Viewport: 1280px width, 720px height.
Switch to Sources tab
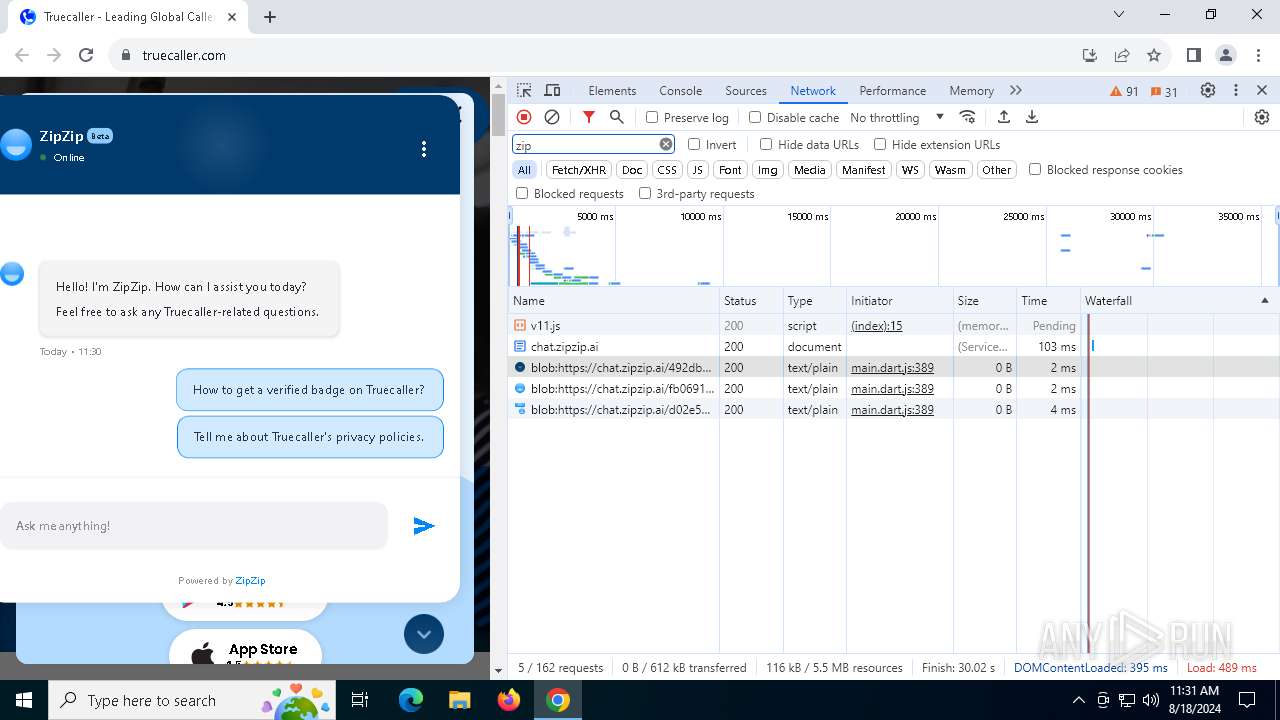pyautogui.click(x=746, y=90)
